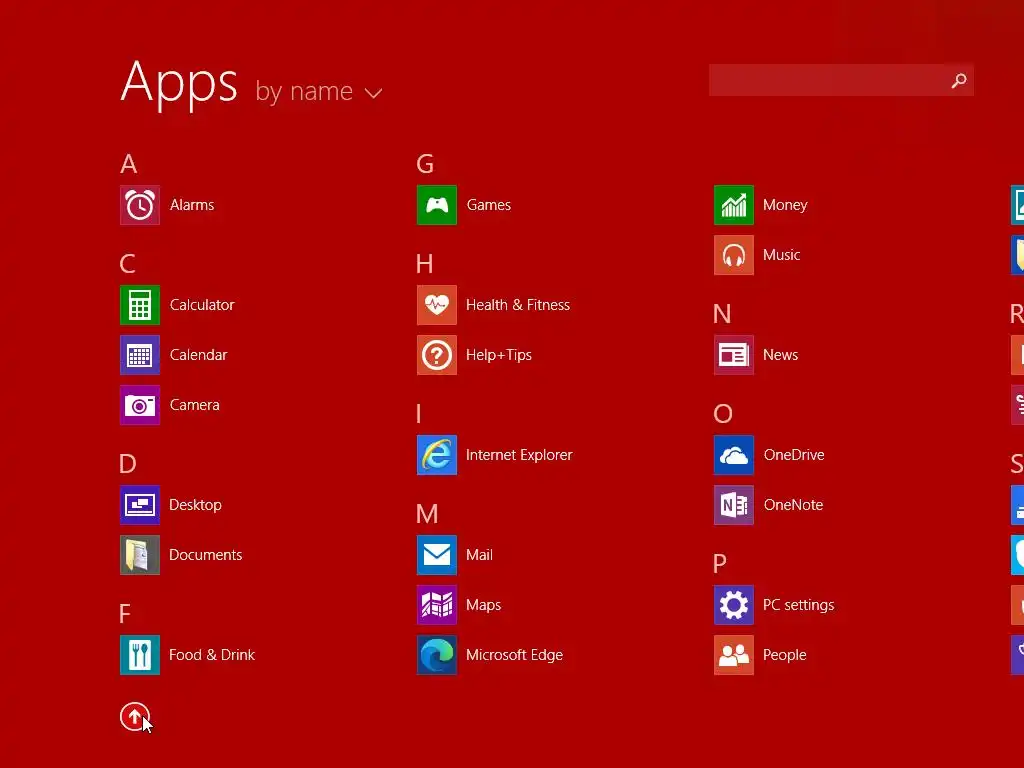This screenshot has height=768, width=1024.
Task: Open the Music headphones icon
Action: 734,255
